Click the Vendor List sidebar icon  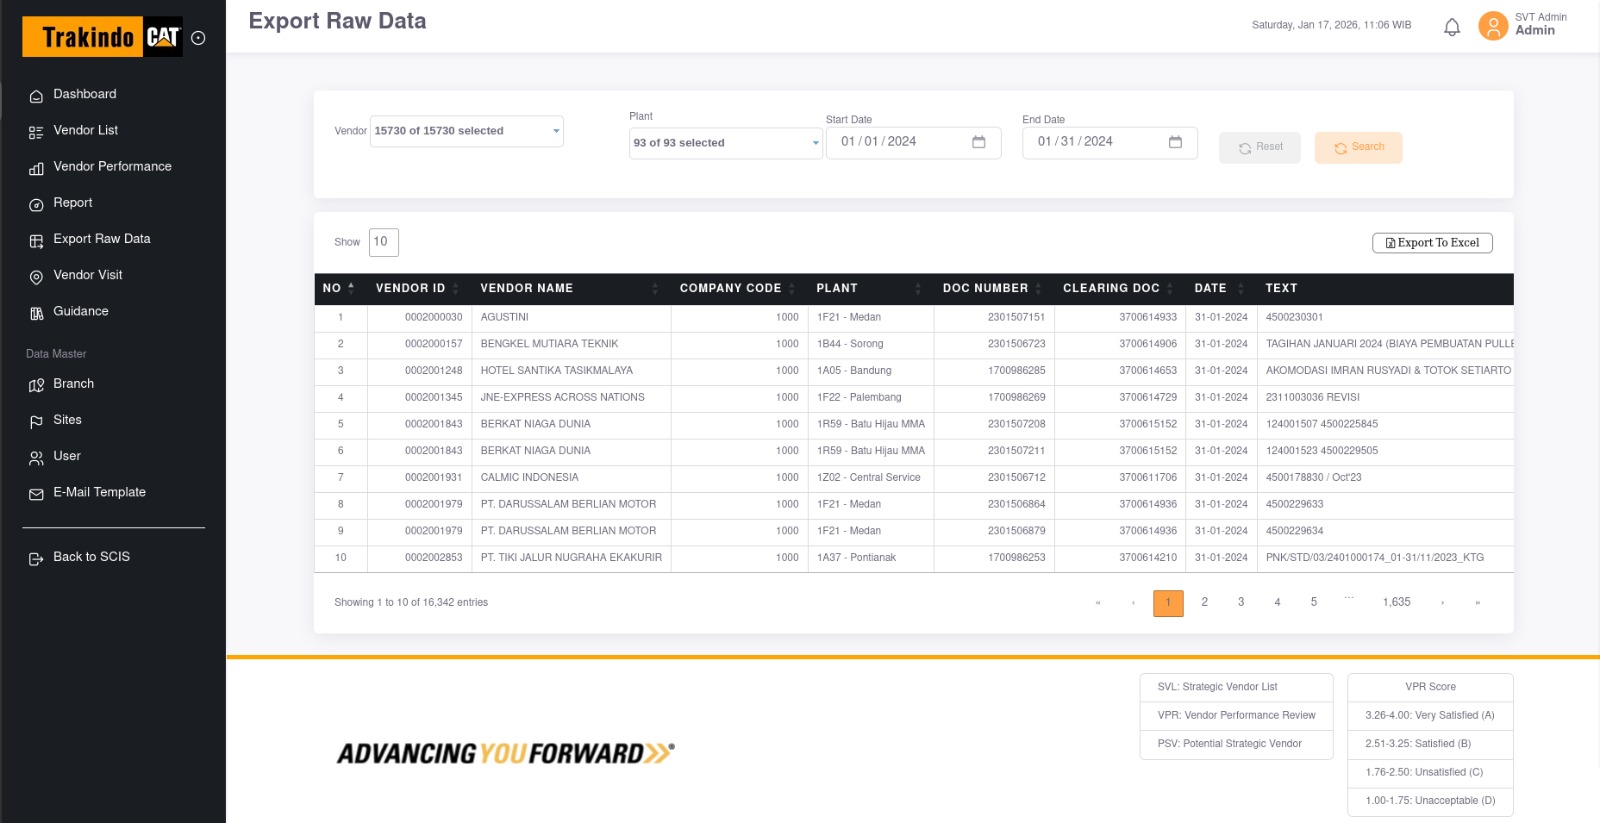click(36, 132)
